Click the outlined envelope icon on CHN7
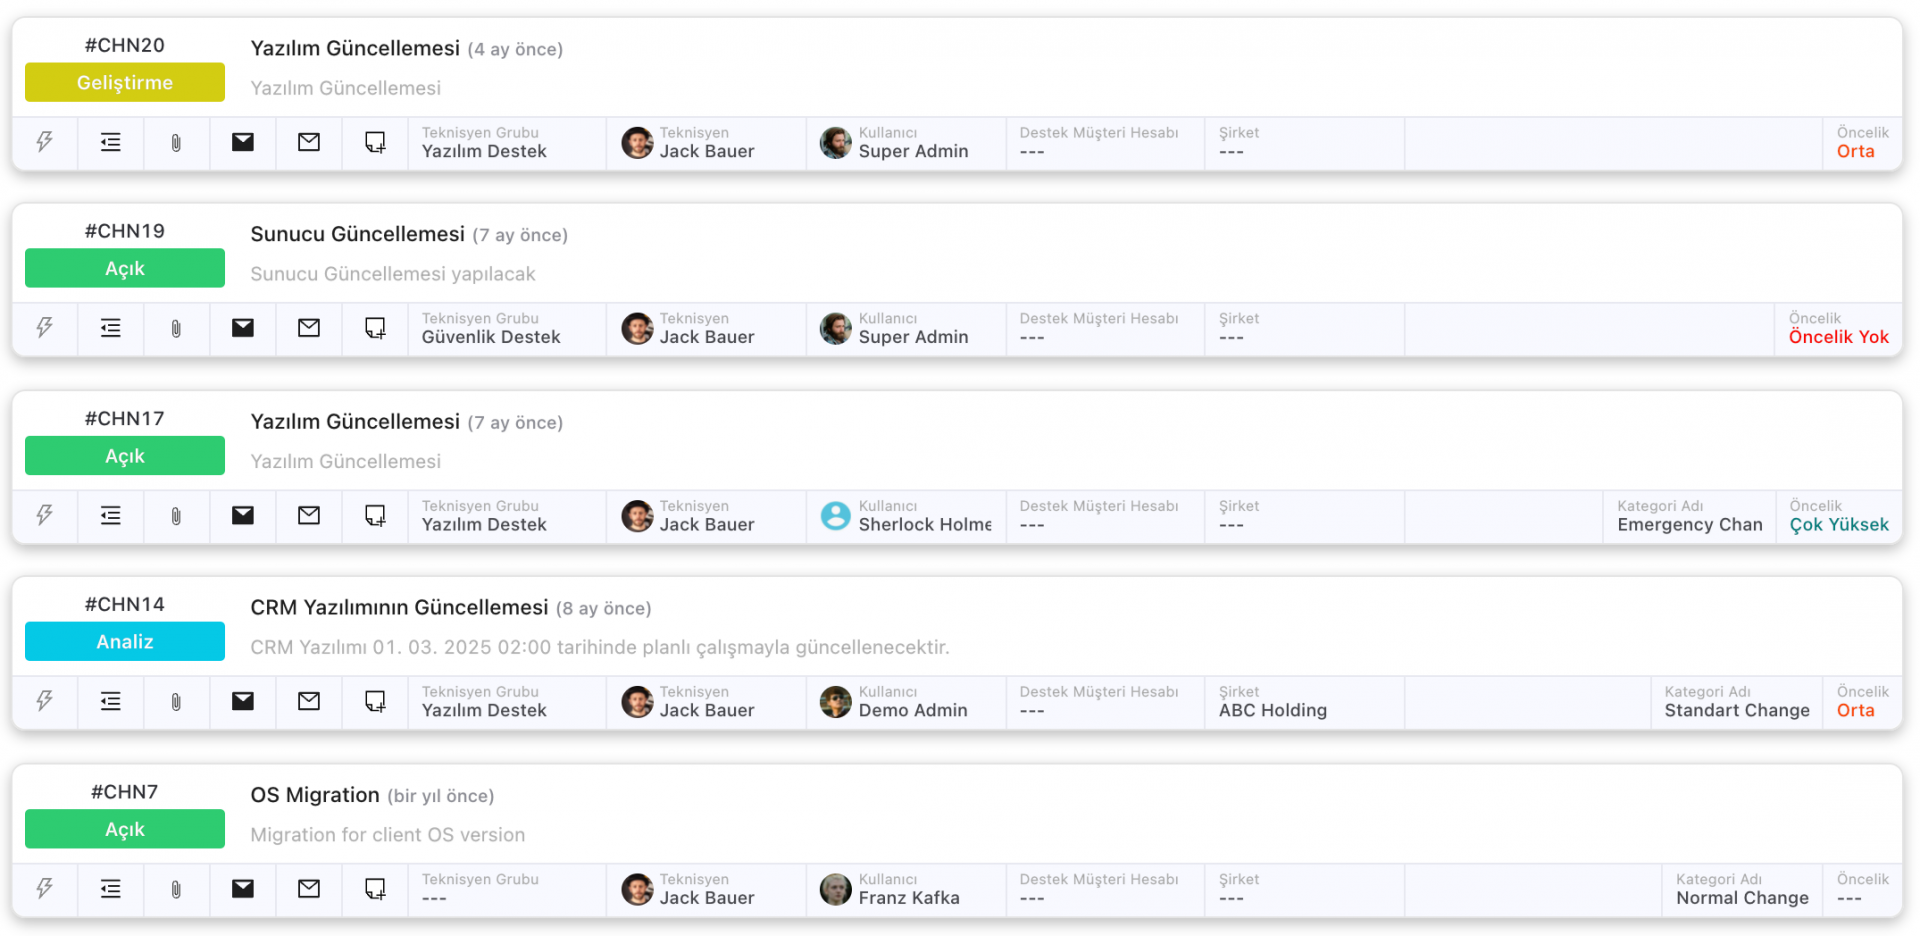 pos(309,888)
